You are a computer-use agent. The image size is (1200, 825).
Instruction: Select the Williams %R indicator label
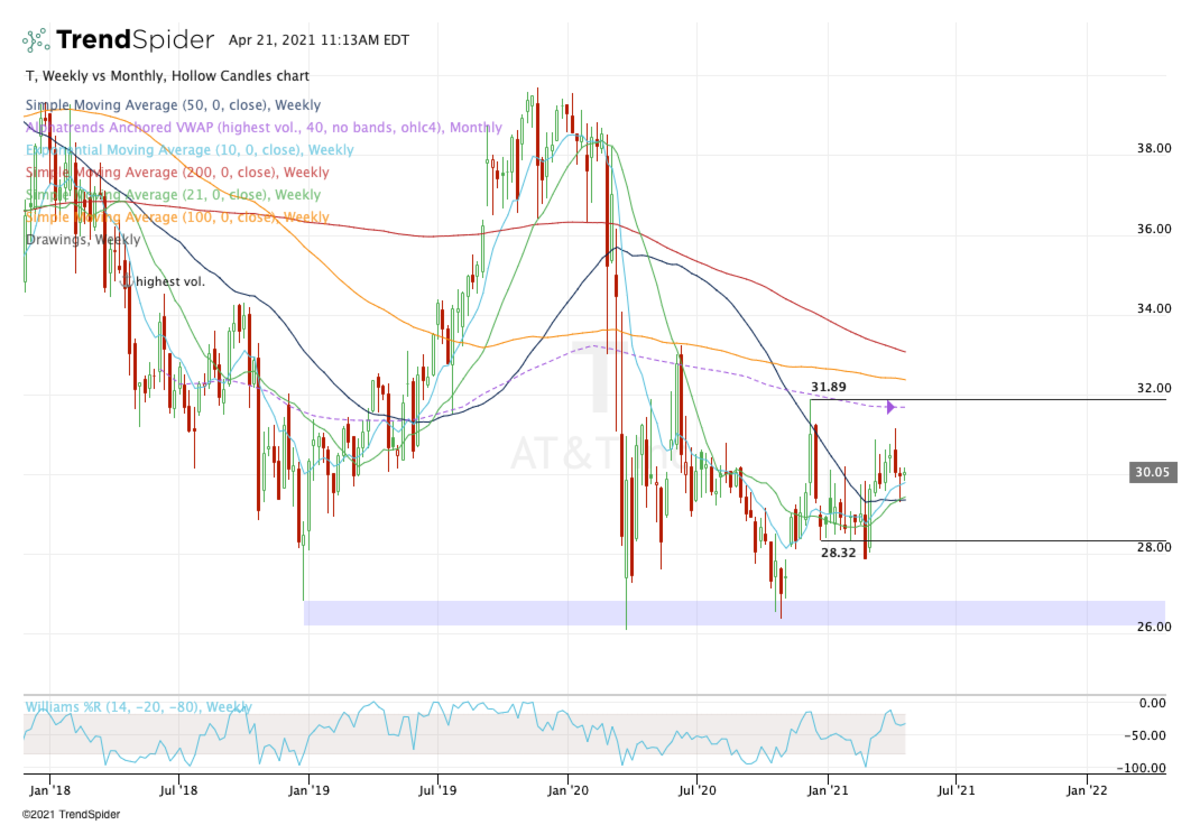[x=138, y=707]
